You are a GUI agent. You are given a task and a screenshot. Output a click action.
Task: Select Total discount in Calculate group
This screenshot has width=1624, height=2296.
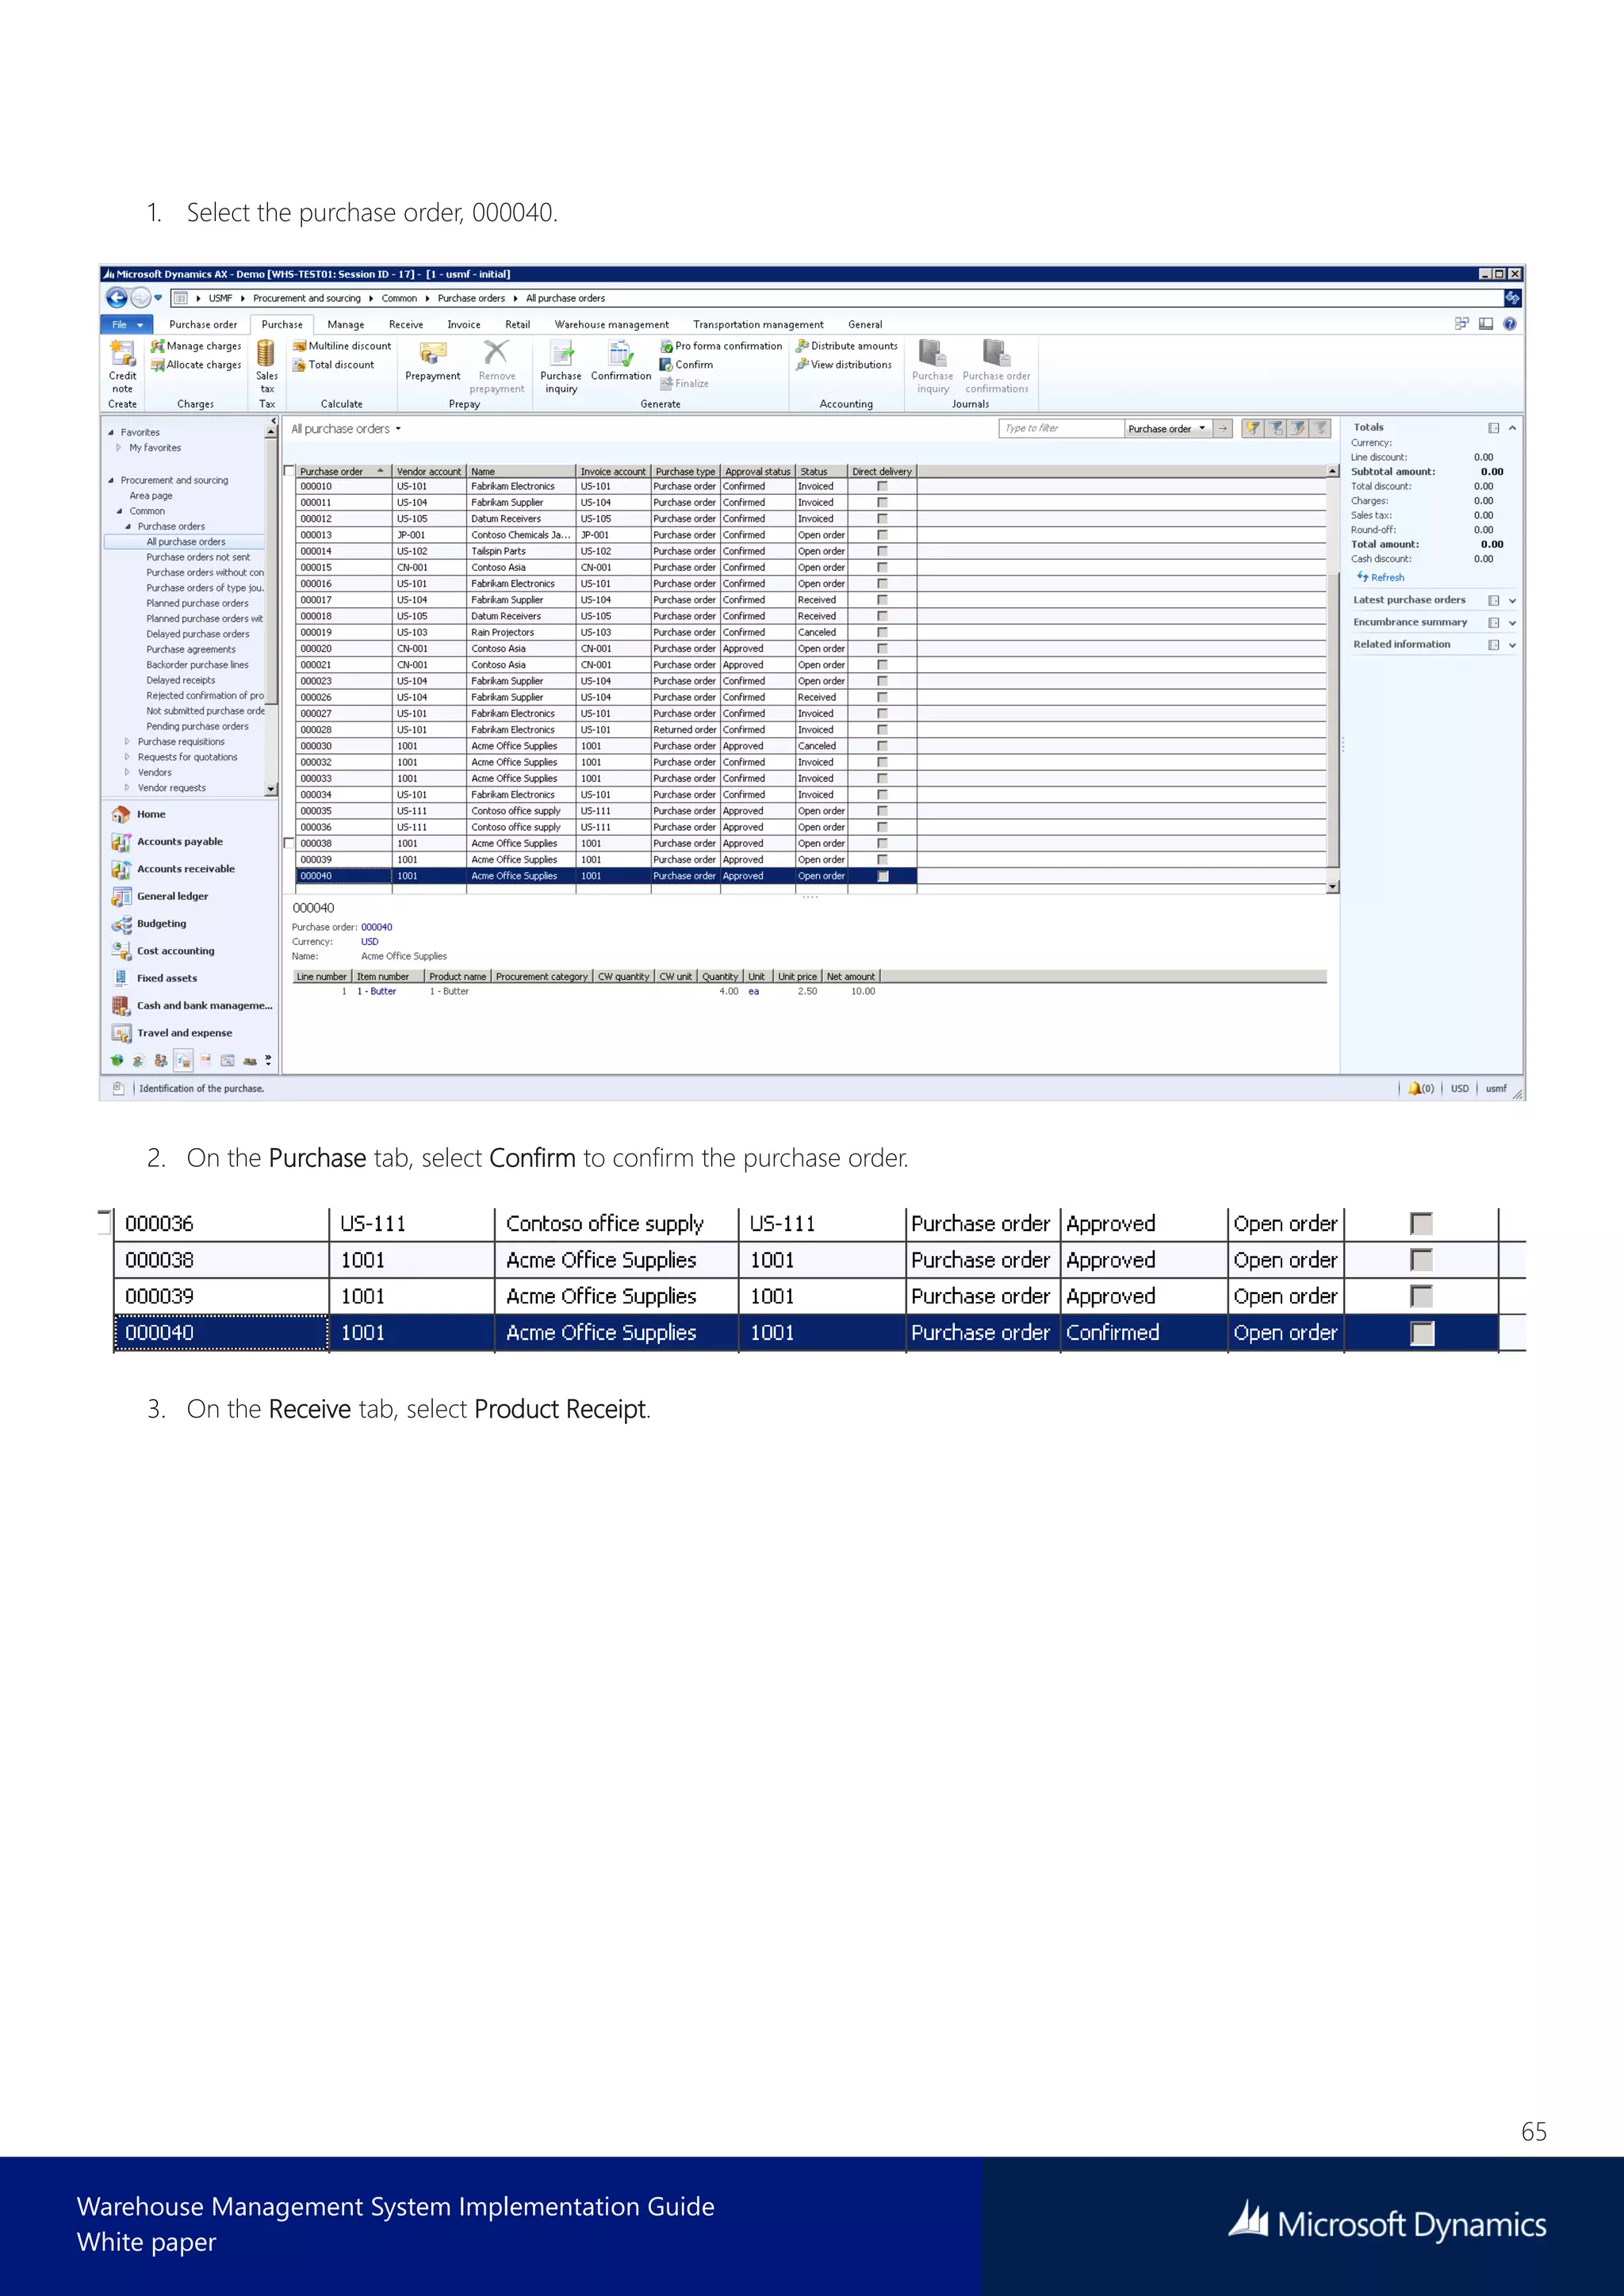(x=334, y=365)
